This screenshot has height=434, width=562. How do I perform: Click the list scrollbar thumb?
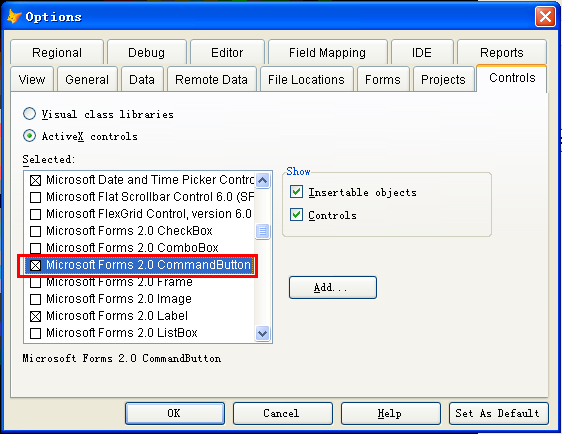pos(262,231)
